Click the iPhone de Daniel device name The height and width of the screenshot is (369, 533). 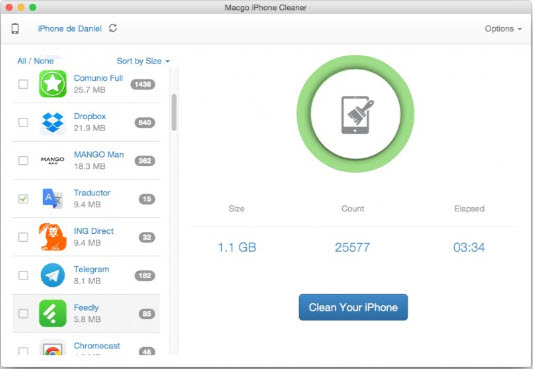[70, 29]
